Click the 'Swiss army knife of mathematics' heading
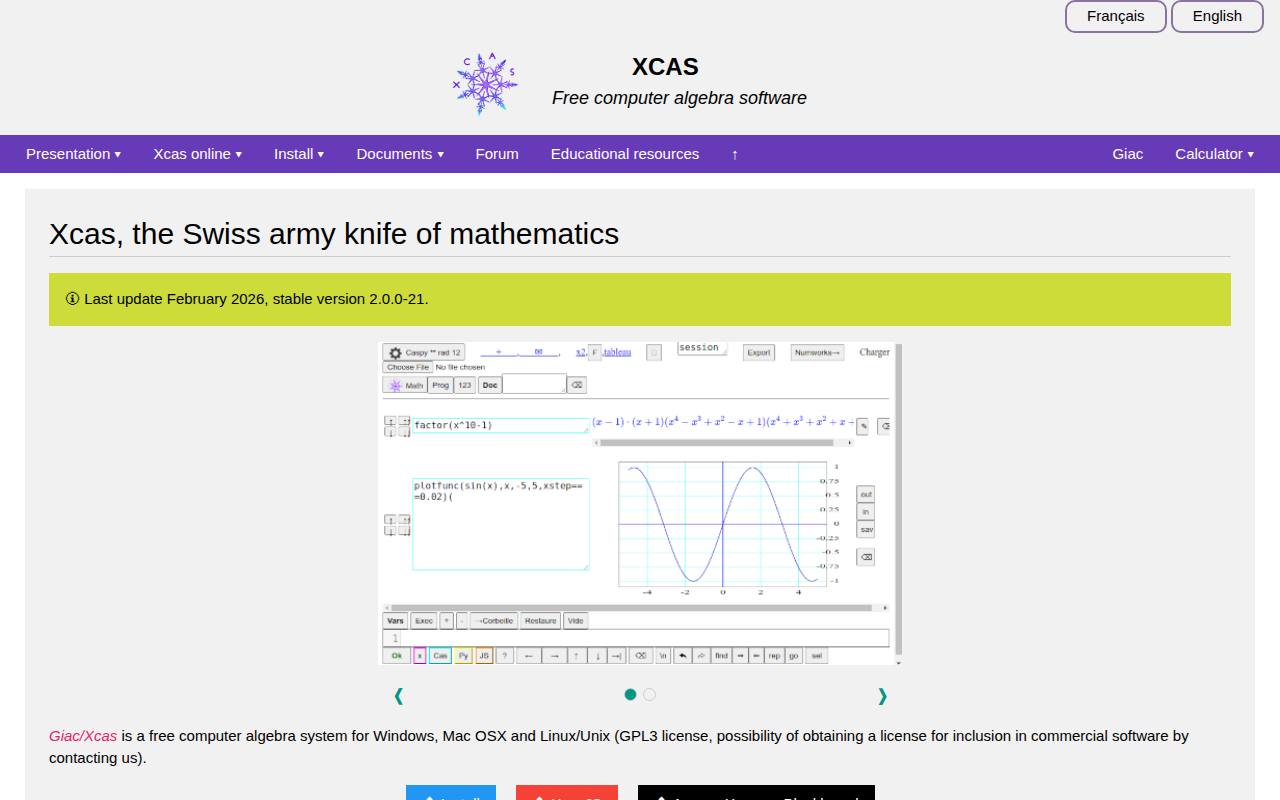Screen dimensions: 1280x800 click(334, 233)
